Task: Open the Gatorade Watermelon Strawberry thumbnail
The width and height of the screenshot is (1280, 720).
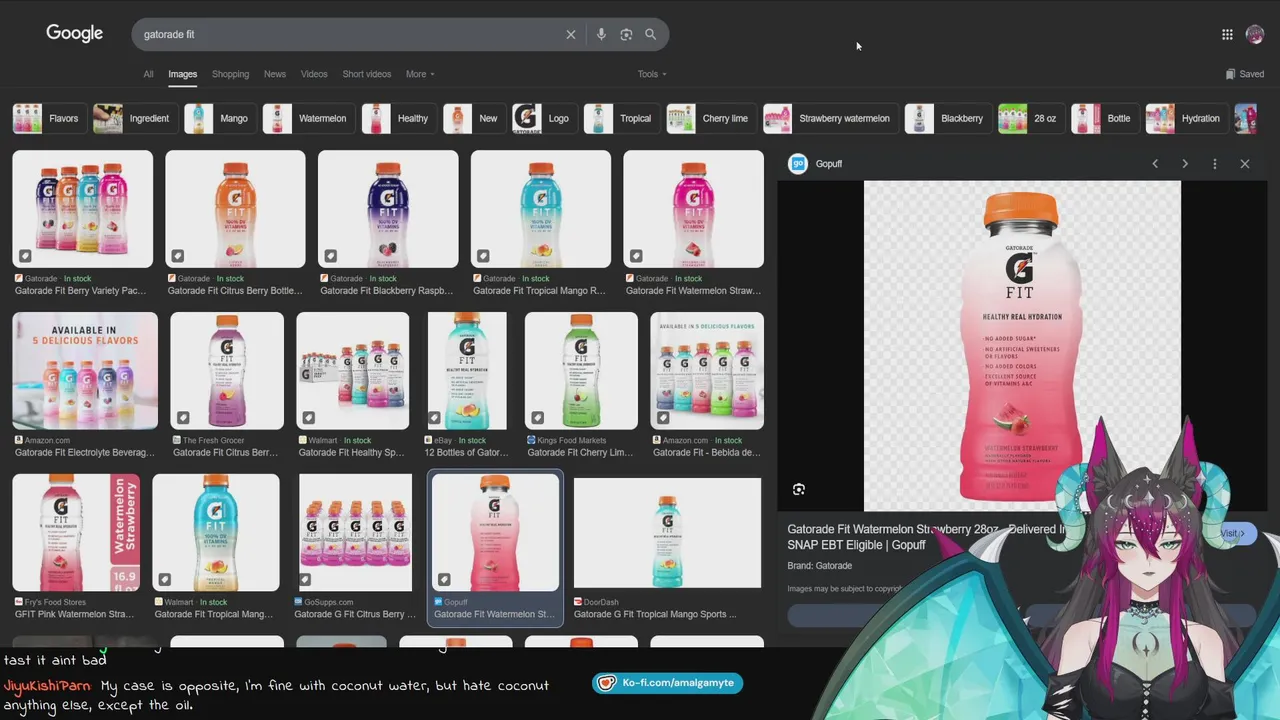Action: click(x=693, y=209)
